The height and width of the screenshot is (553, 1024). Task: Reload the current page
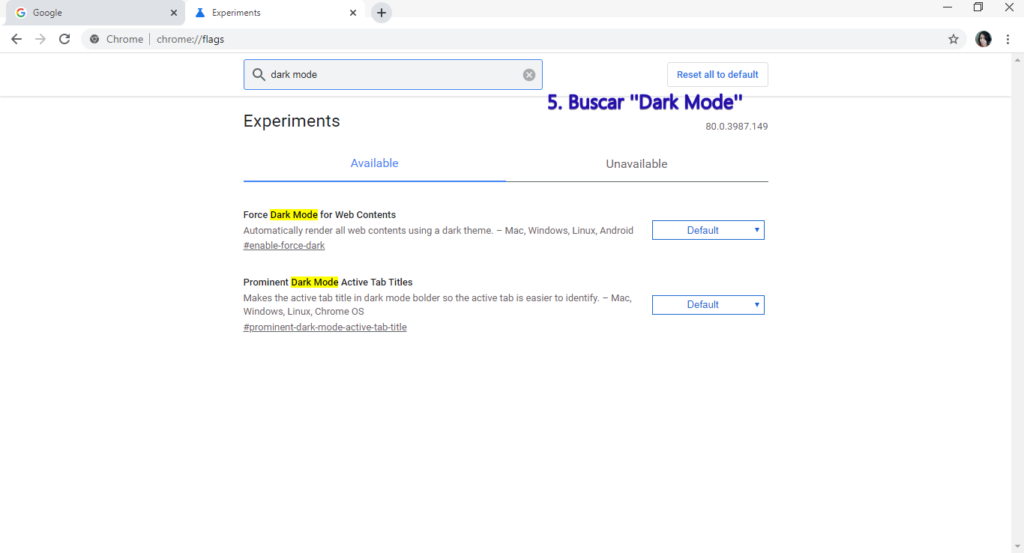tap(64, 39)
